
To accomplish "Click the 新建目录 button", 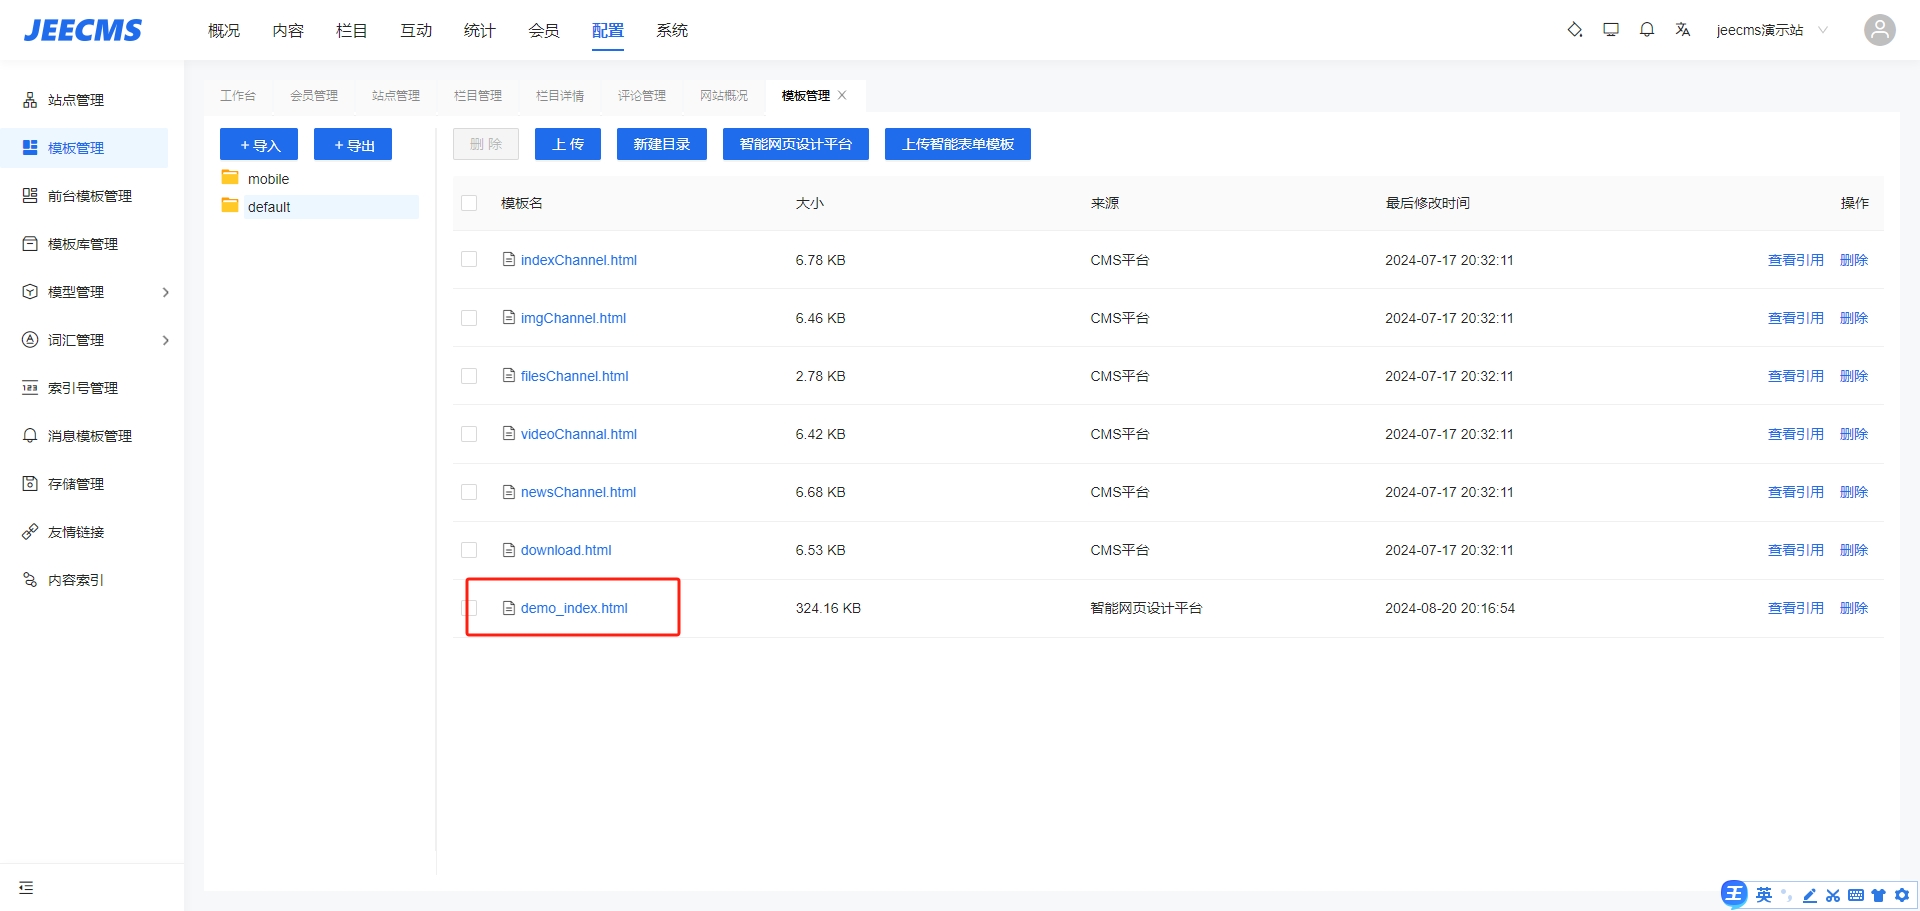I will tap(661, 144).
